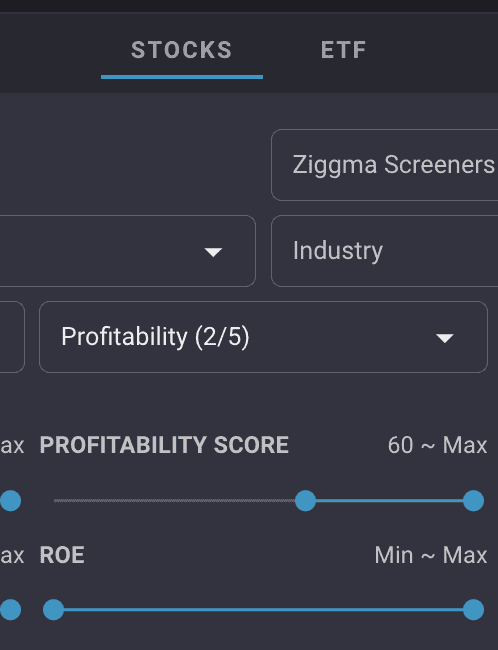Click the 60 ~ Max range text

pyautogui.click(x=437, y=445)
